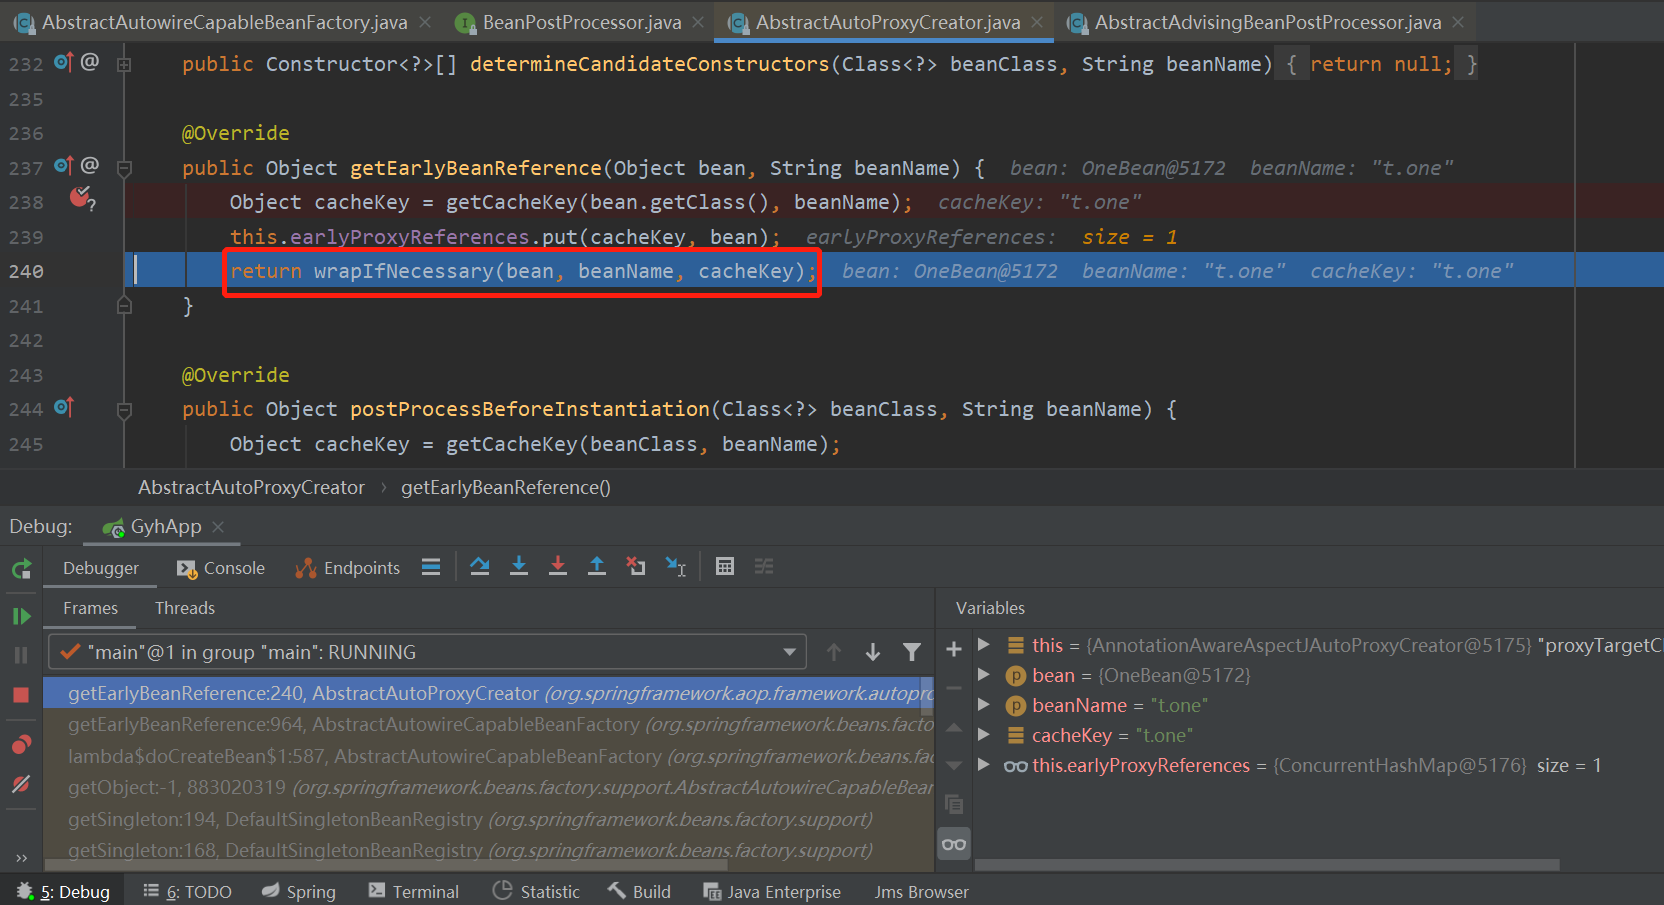Show more debug sidebar actions chevron
The image size is (1664, 905).
[x=21, y=858]
